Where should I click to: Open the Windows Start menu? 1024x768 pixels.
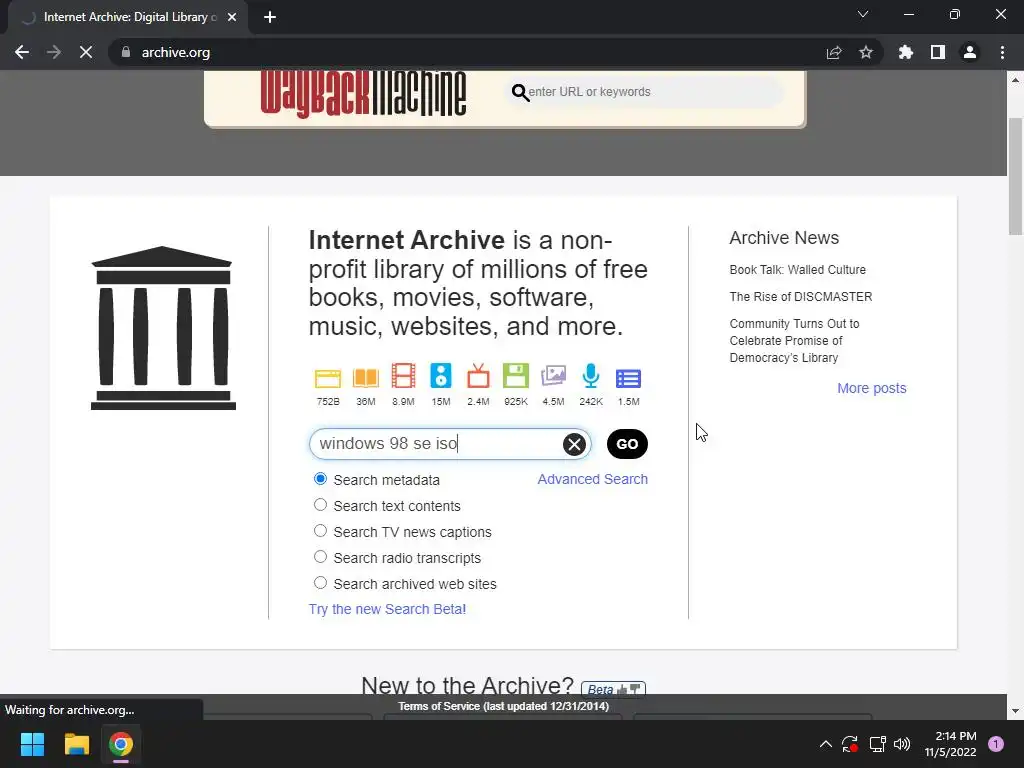point(32,744)
